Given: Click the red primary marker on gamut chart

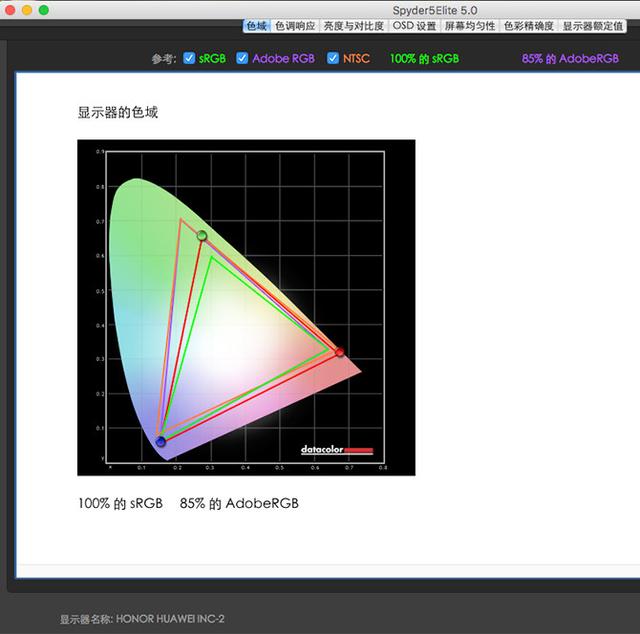Looking at the screenshot, I should [340, 351].
